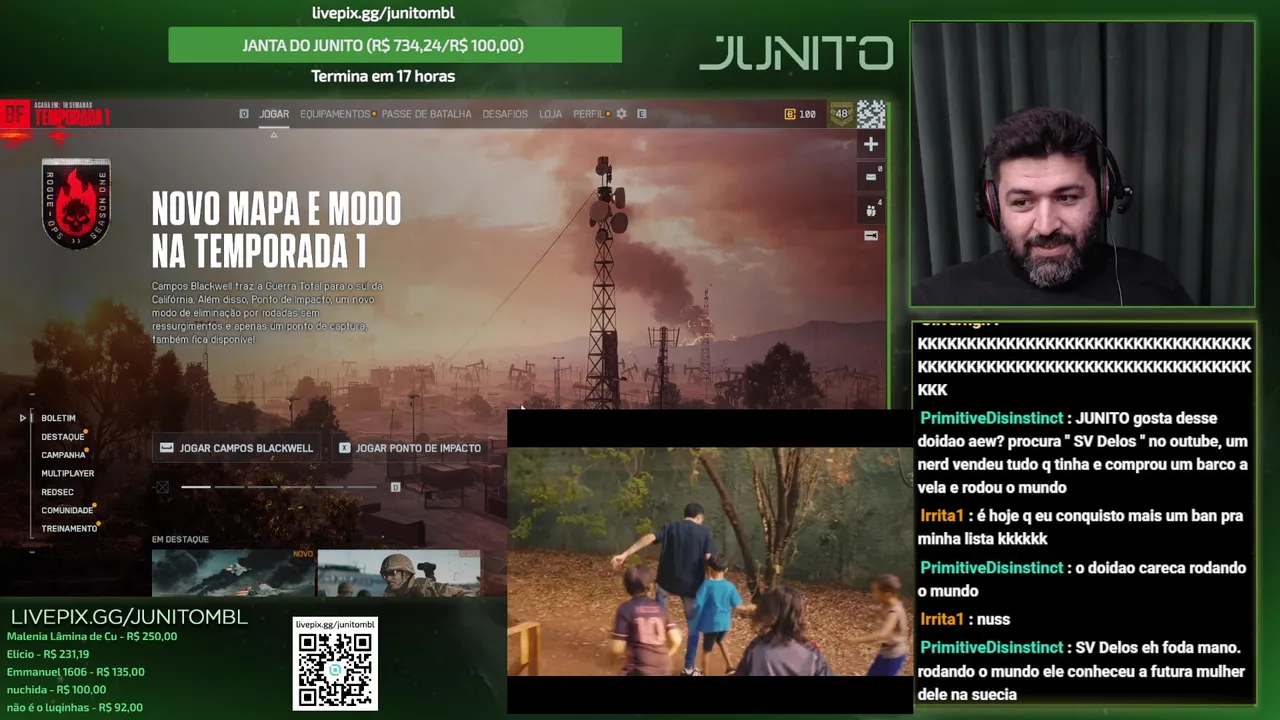Click the streamer webcam feed
Image resolution: width=1280 pixels, height=720 pixels.
(x=1082, y=164)
